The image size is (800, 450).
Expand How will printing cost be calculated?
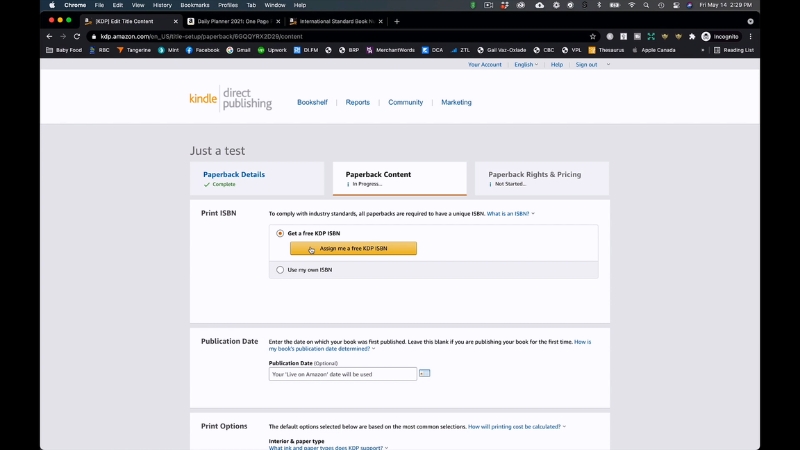(517, 427)
